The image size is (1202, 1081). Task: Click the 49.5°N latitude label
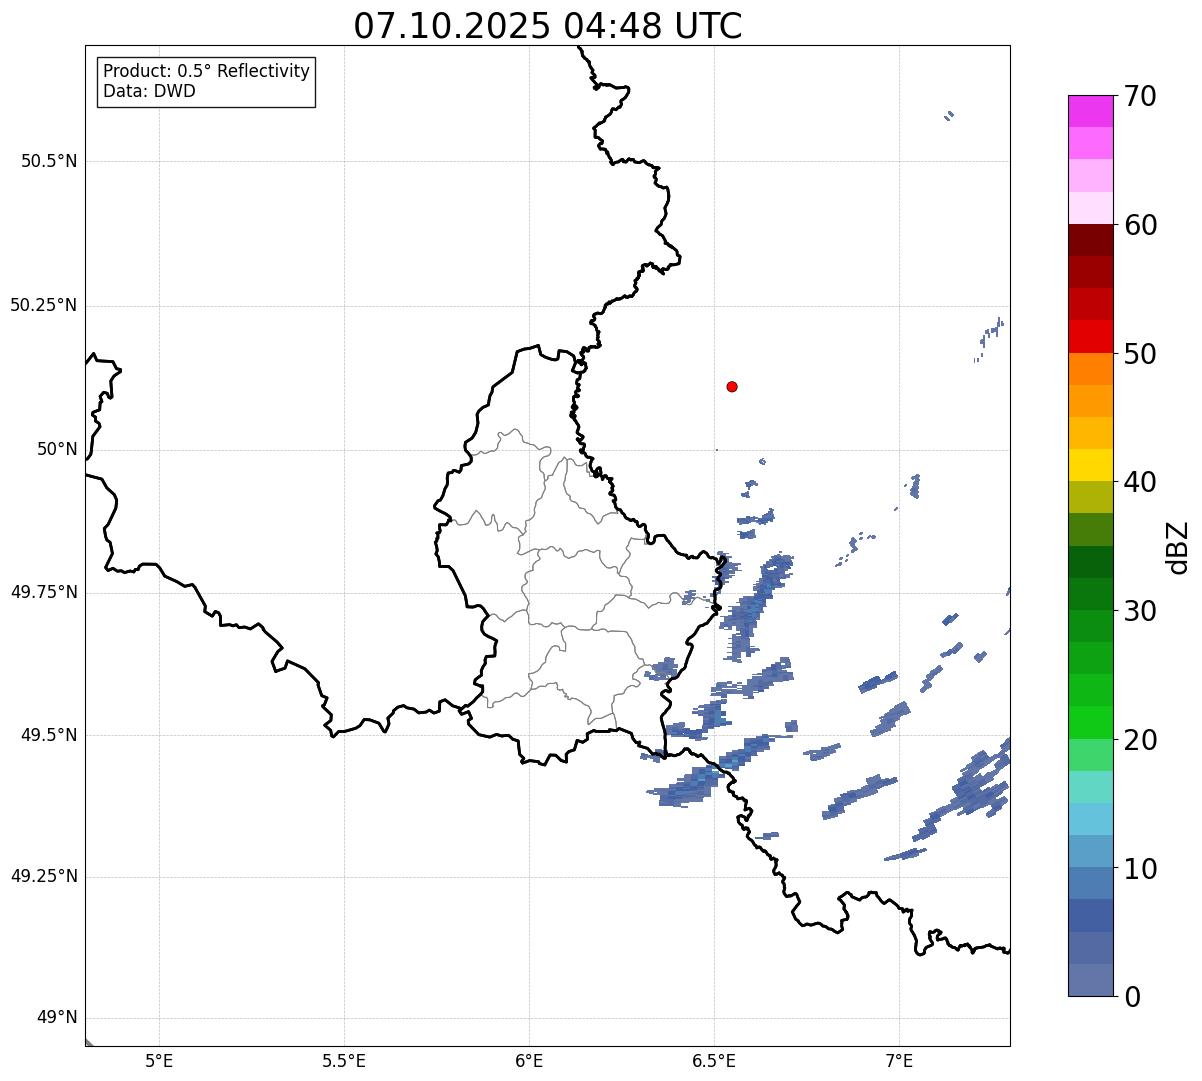coord(49,735)
